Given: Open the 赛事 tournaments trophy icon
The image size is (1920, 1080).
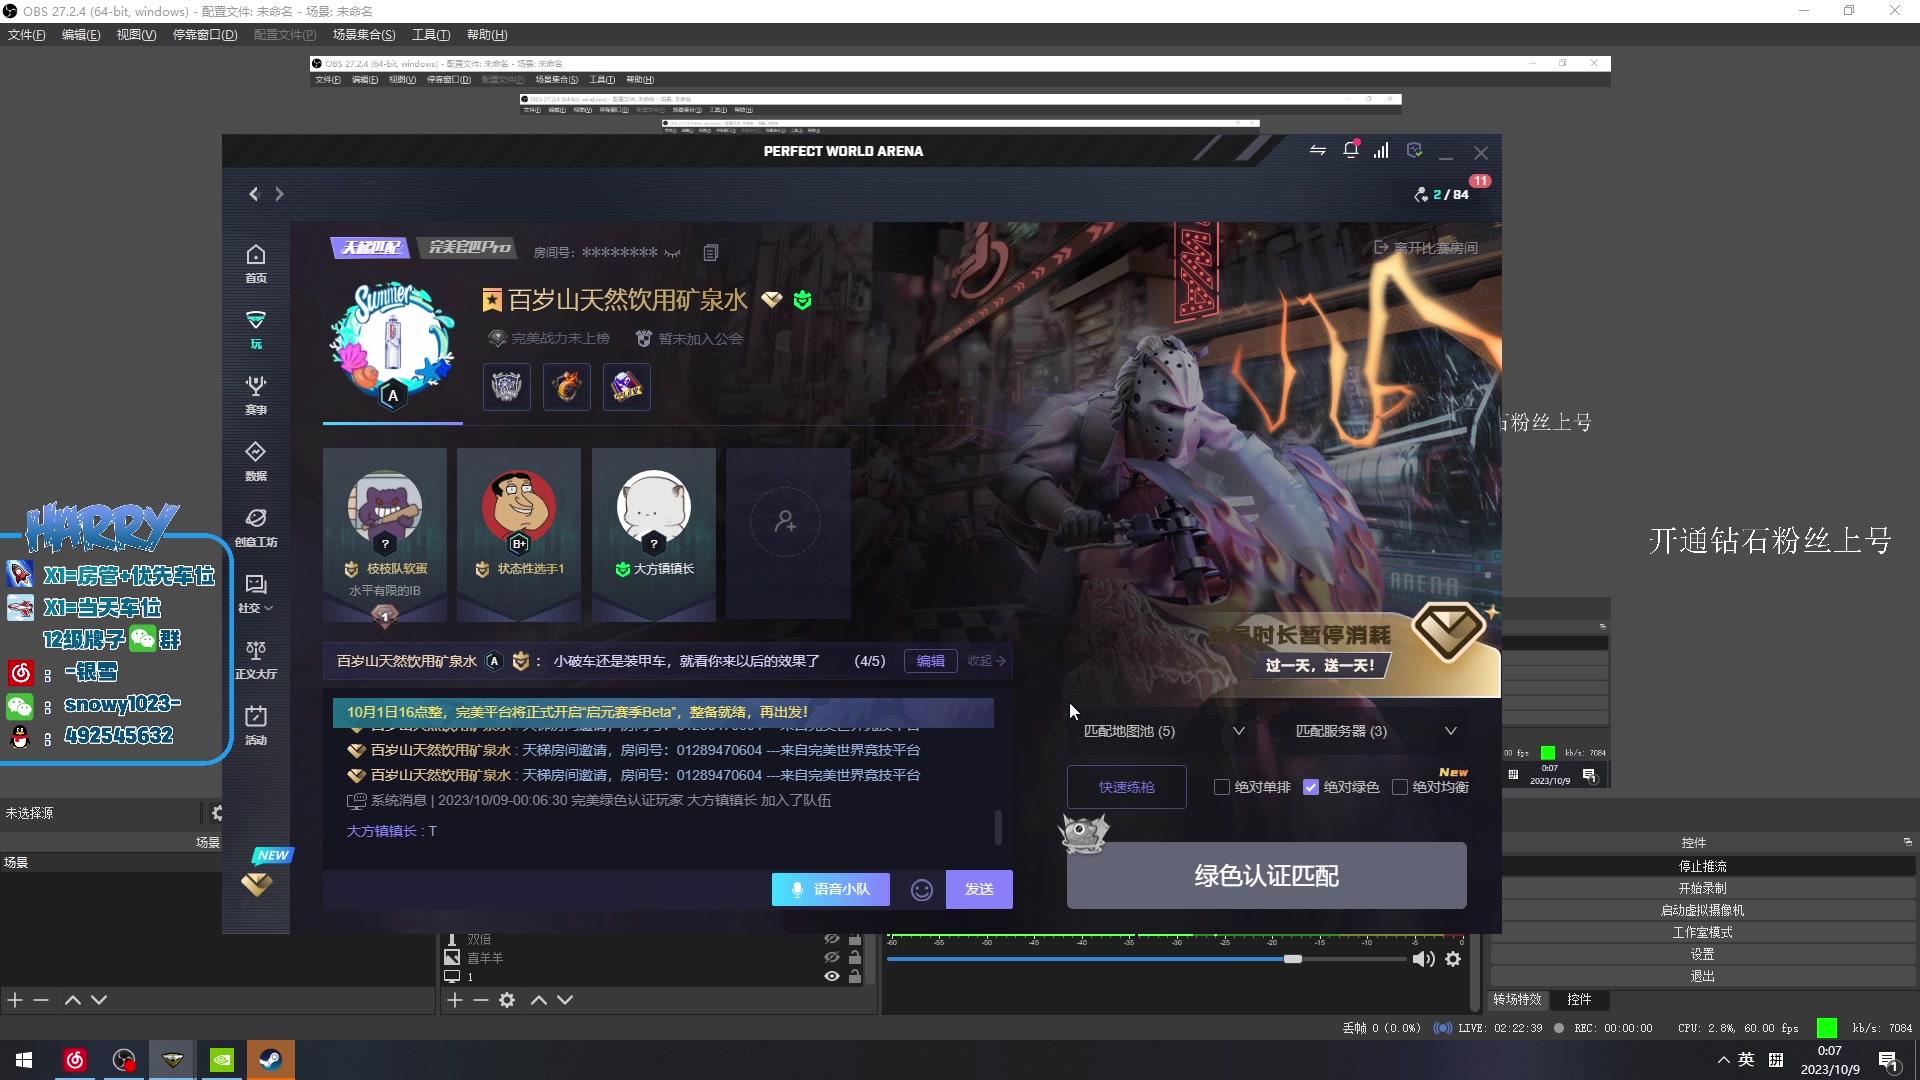Looking at the screenshot, I should click(256, 395).
